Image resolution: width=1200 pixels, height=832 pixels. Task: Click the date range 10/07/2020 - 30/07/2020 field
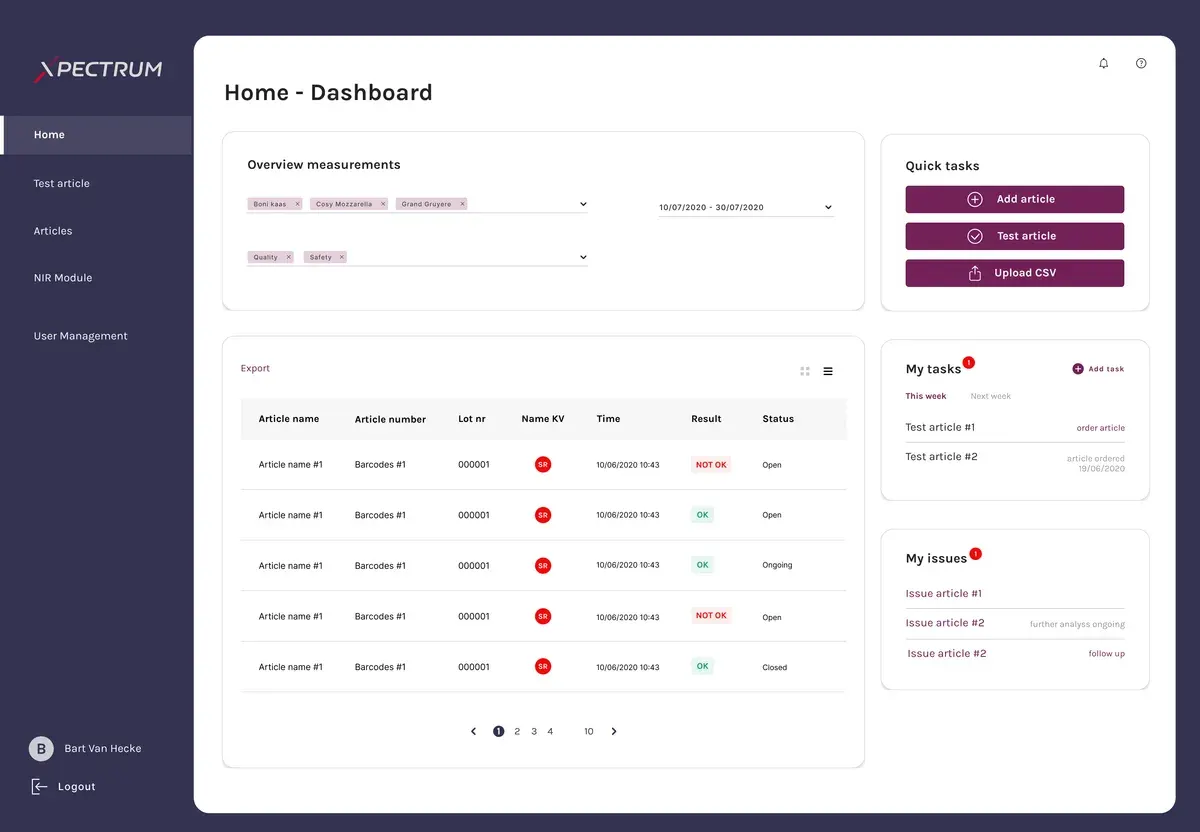click(746, 207)
